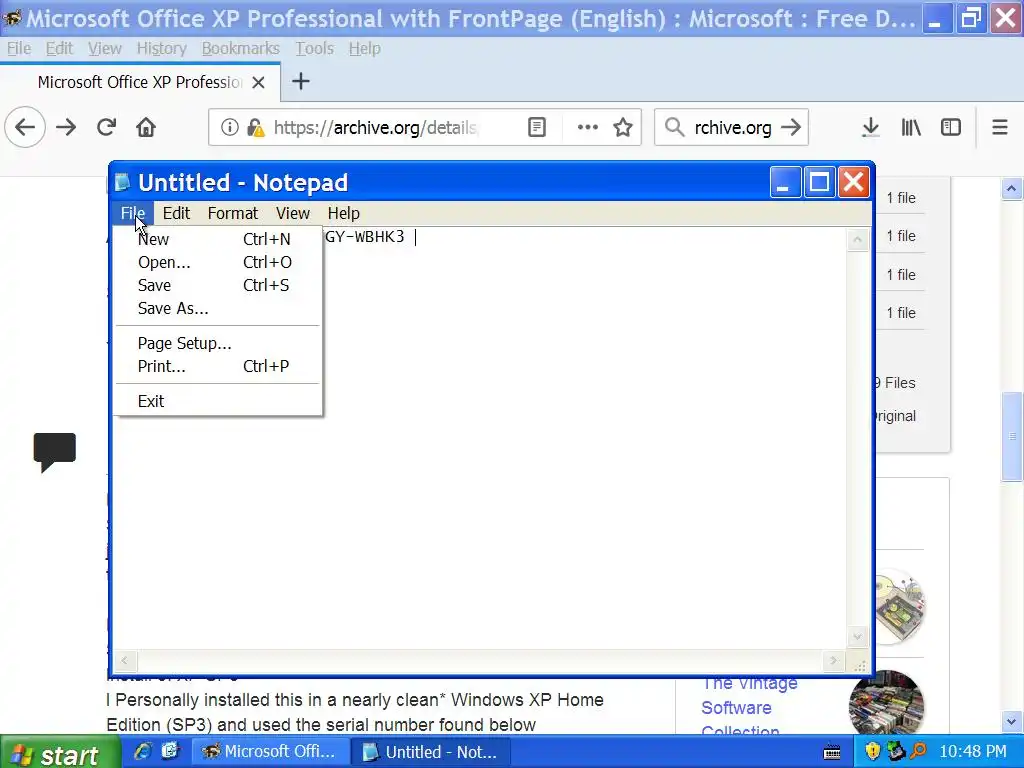Click the Windows Start button
The image size is (1024, 768).
[x=60, y=752]
